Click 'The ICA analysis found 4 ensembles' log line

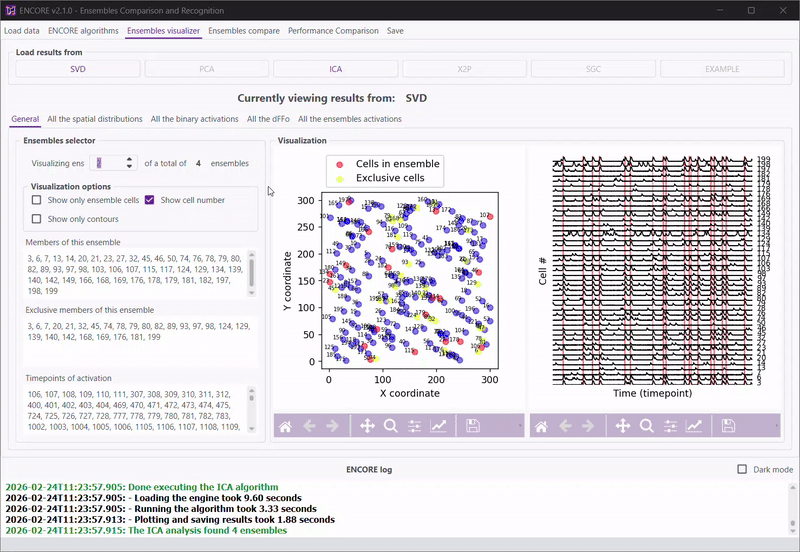pyautogui.click(x=146, y=531)
